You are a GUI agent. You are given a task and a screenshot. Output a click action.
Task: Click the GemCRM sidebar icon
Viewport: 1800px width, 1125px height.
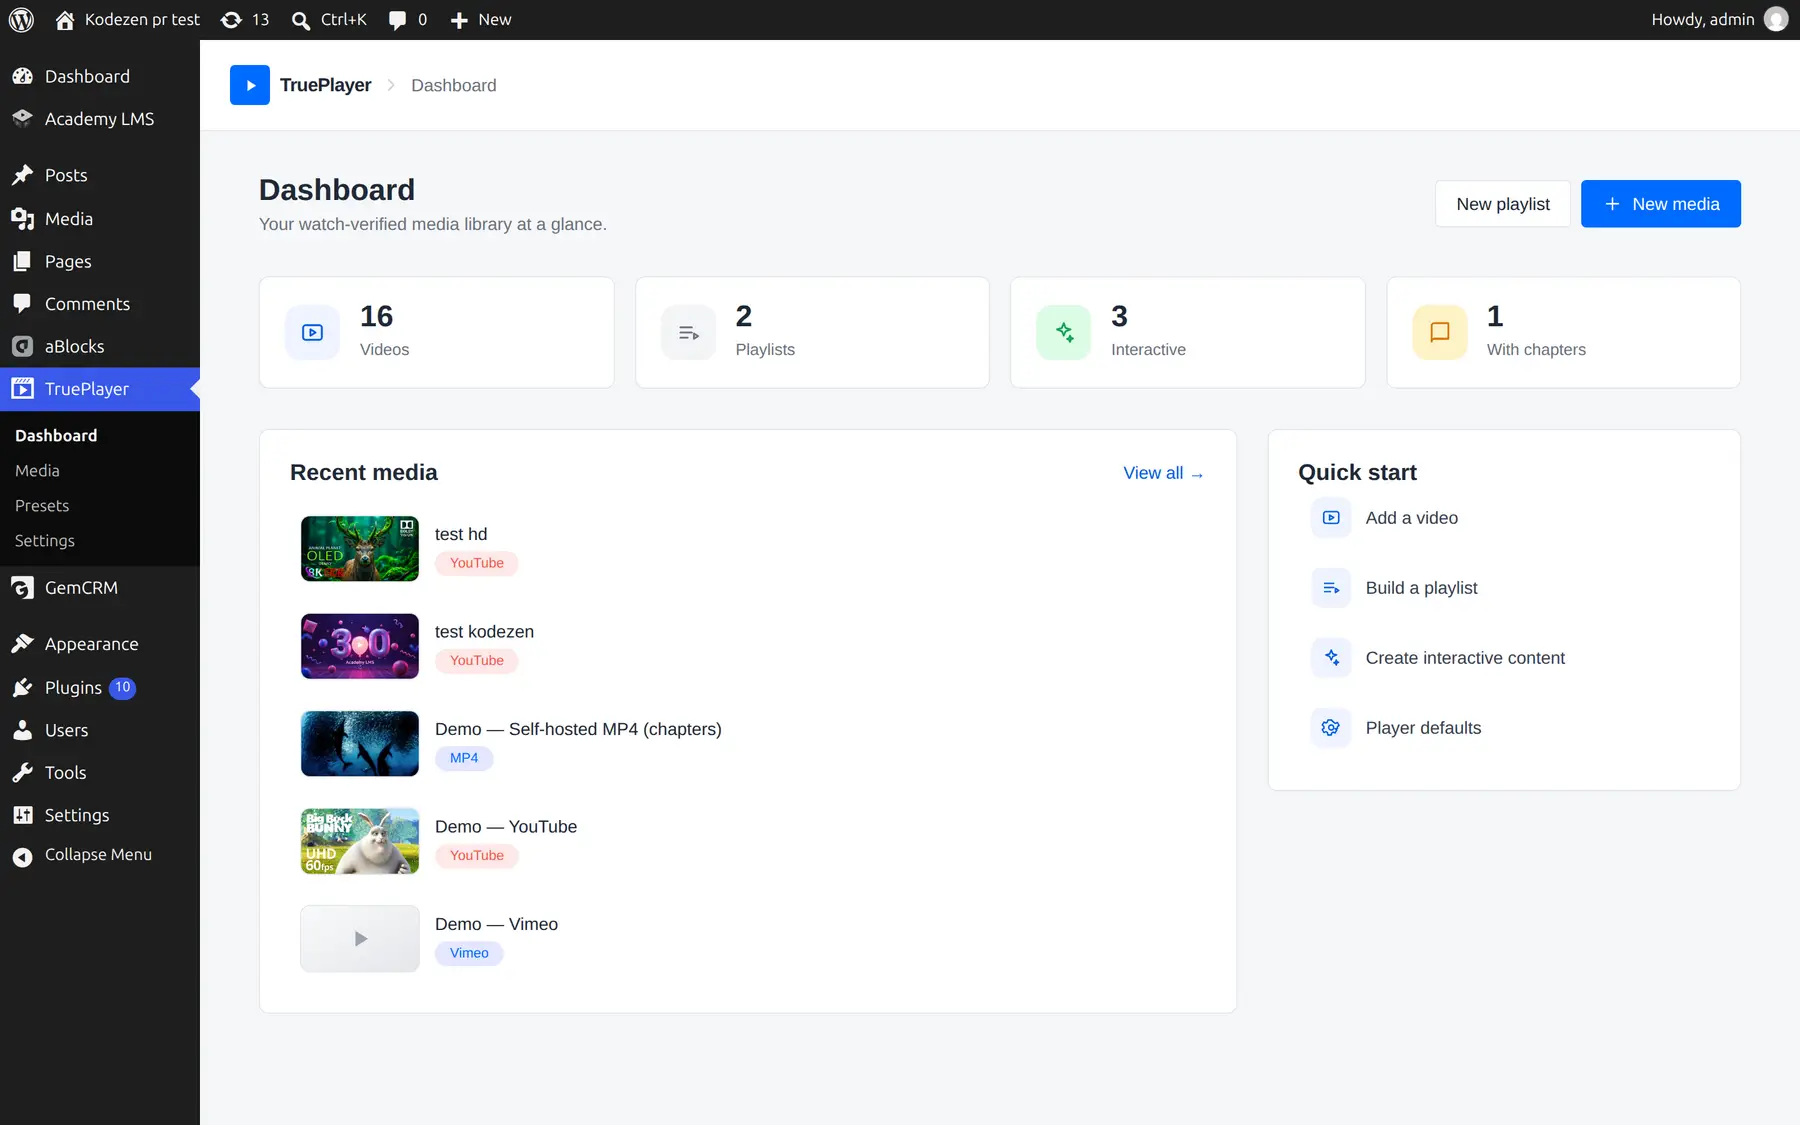tap(22, 588)
